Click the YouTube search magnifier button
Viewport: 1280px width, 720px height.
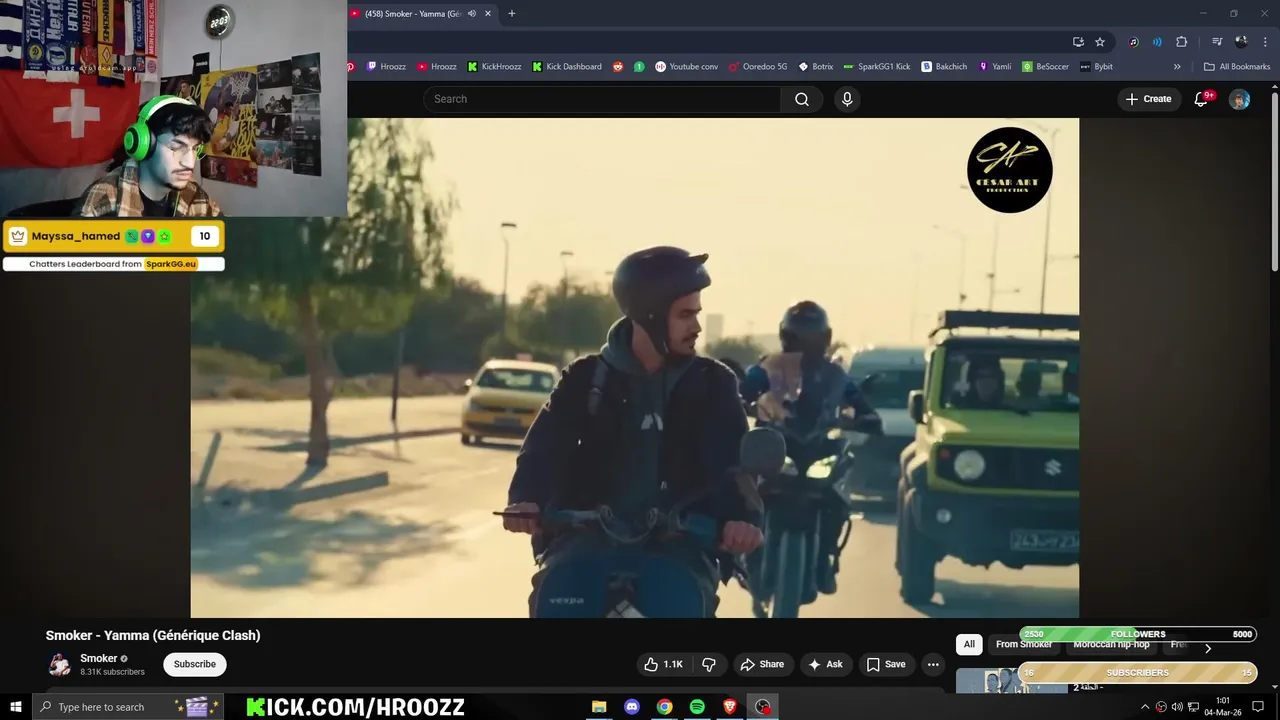[x=802, y=99]
